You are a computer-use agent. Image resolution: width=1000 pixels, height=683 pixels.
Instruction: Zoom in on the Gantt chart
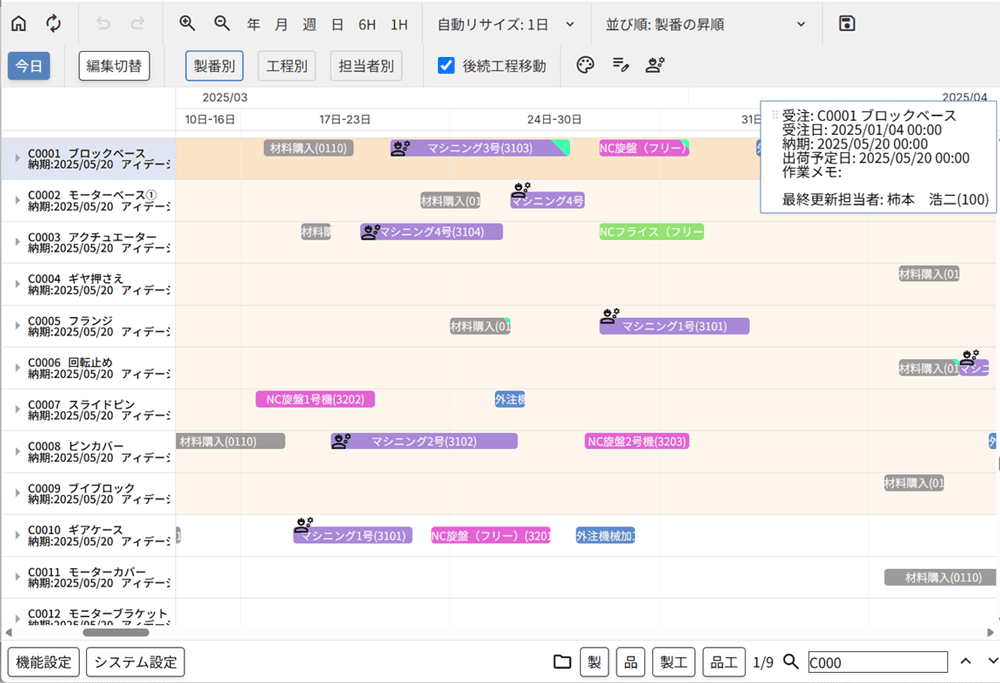[187, 23]
